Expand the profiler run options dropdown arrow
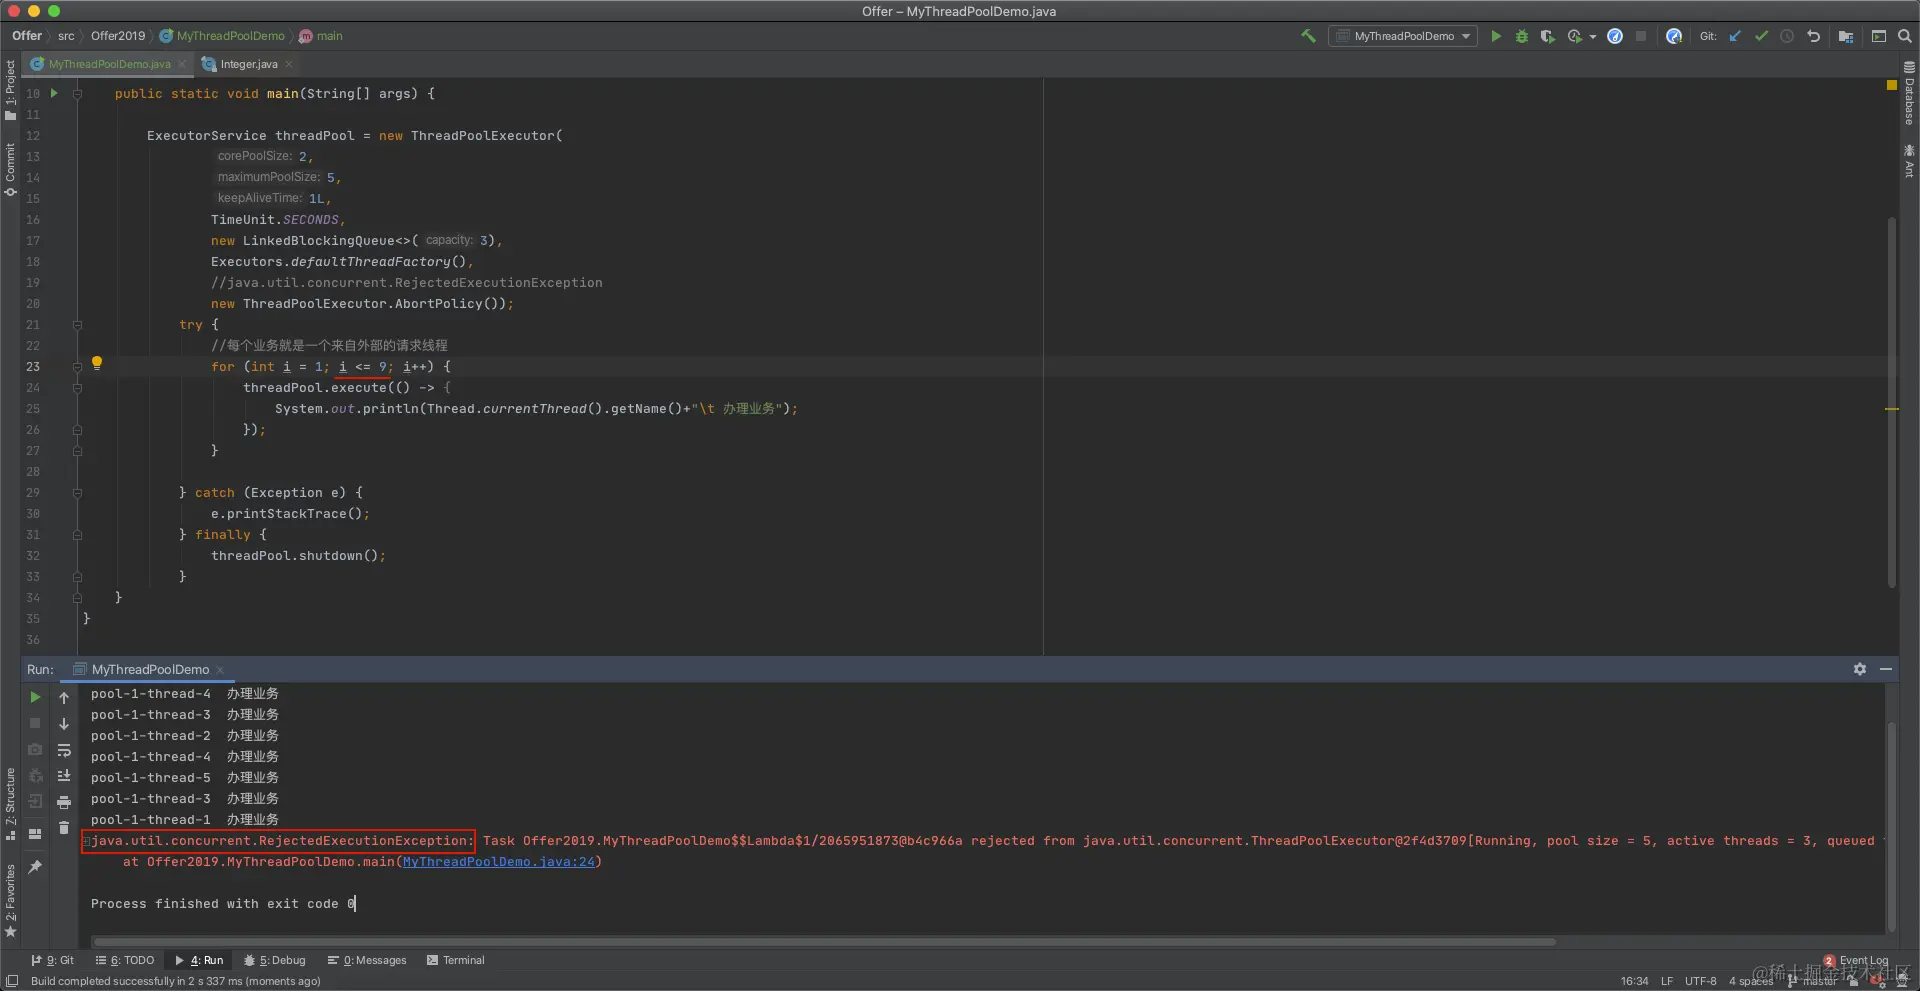This screenshot has width=1920, height=991. pyautogui.click(x=1592, y=37)
